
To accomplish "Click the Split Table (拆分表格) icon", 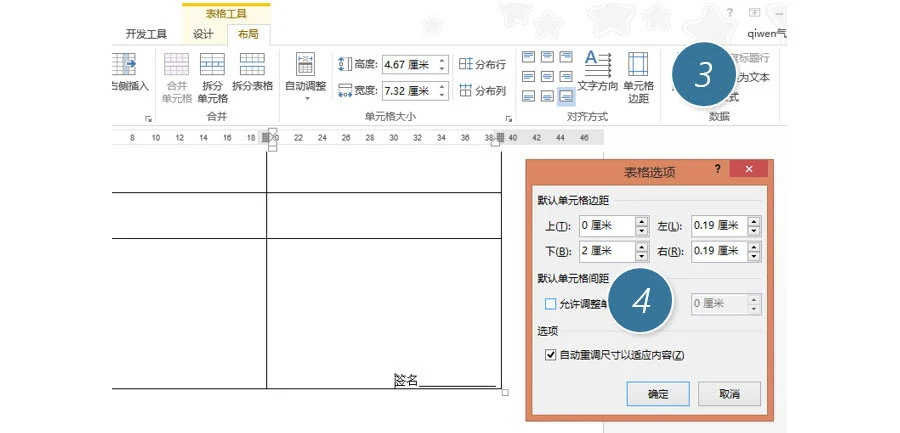I will coord(252,65).
